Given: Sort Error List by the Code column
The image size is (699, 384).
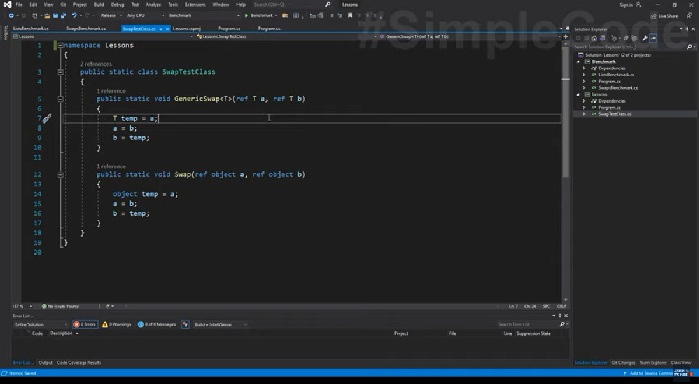Looking at the screenshot, I should coord(37,334).
